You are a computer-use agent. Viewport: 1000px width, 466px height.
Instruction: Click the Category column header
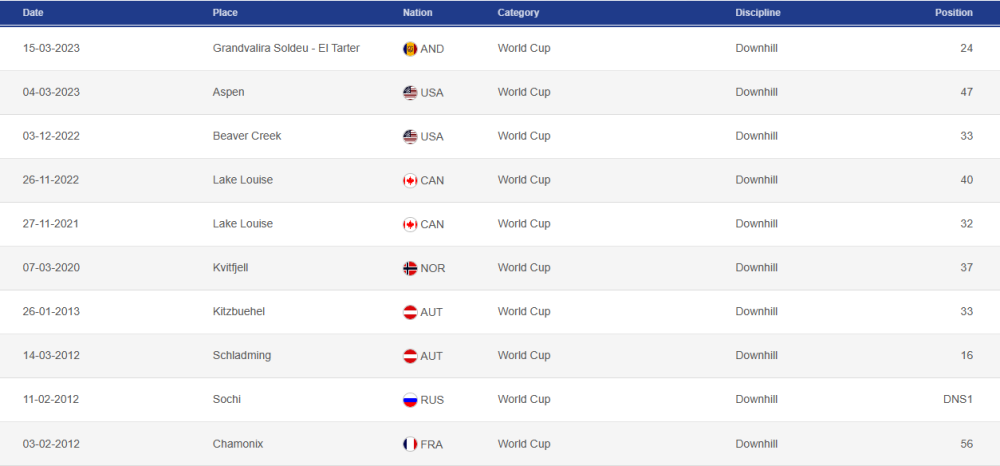[x=518, y=13]
